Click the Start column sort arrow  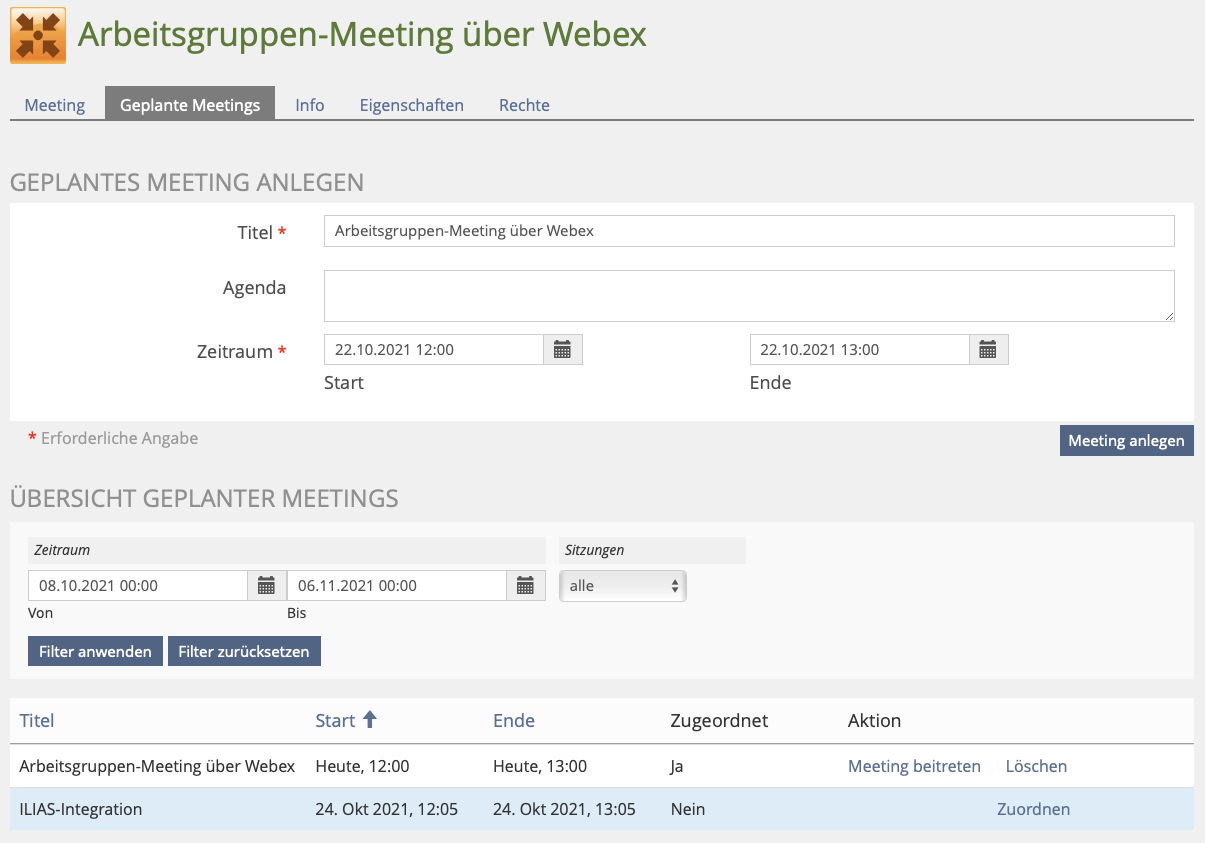pyautogui.click(x=370, y=720)
